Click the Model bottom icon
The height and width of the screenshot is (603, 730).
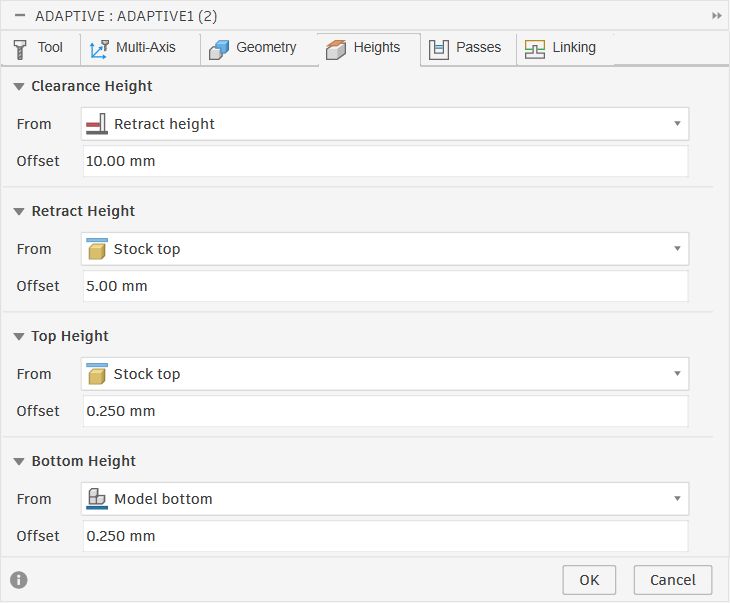[x=97, y=499]
